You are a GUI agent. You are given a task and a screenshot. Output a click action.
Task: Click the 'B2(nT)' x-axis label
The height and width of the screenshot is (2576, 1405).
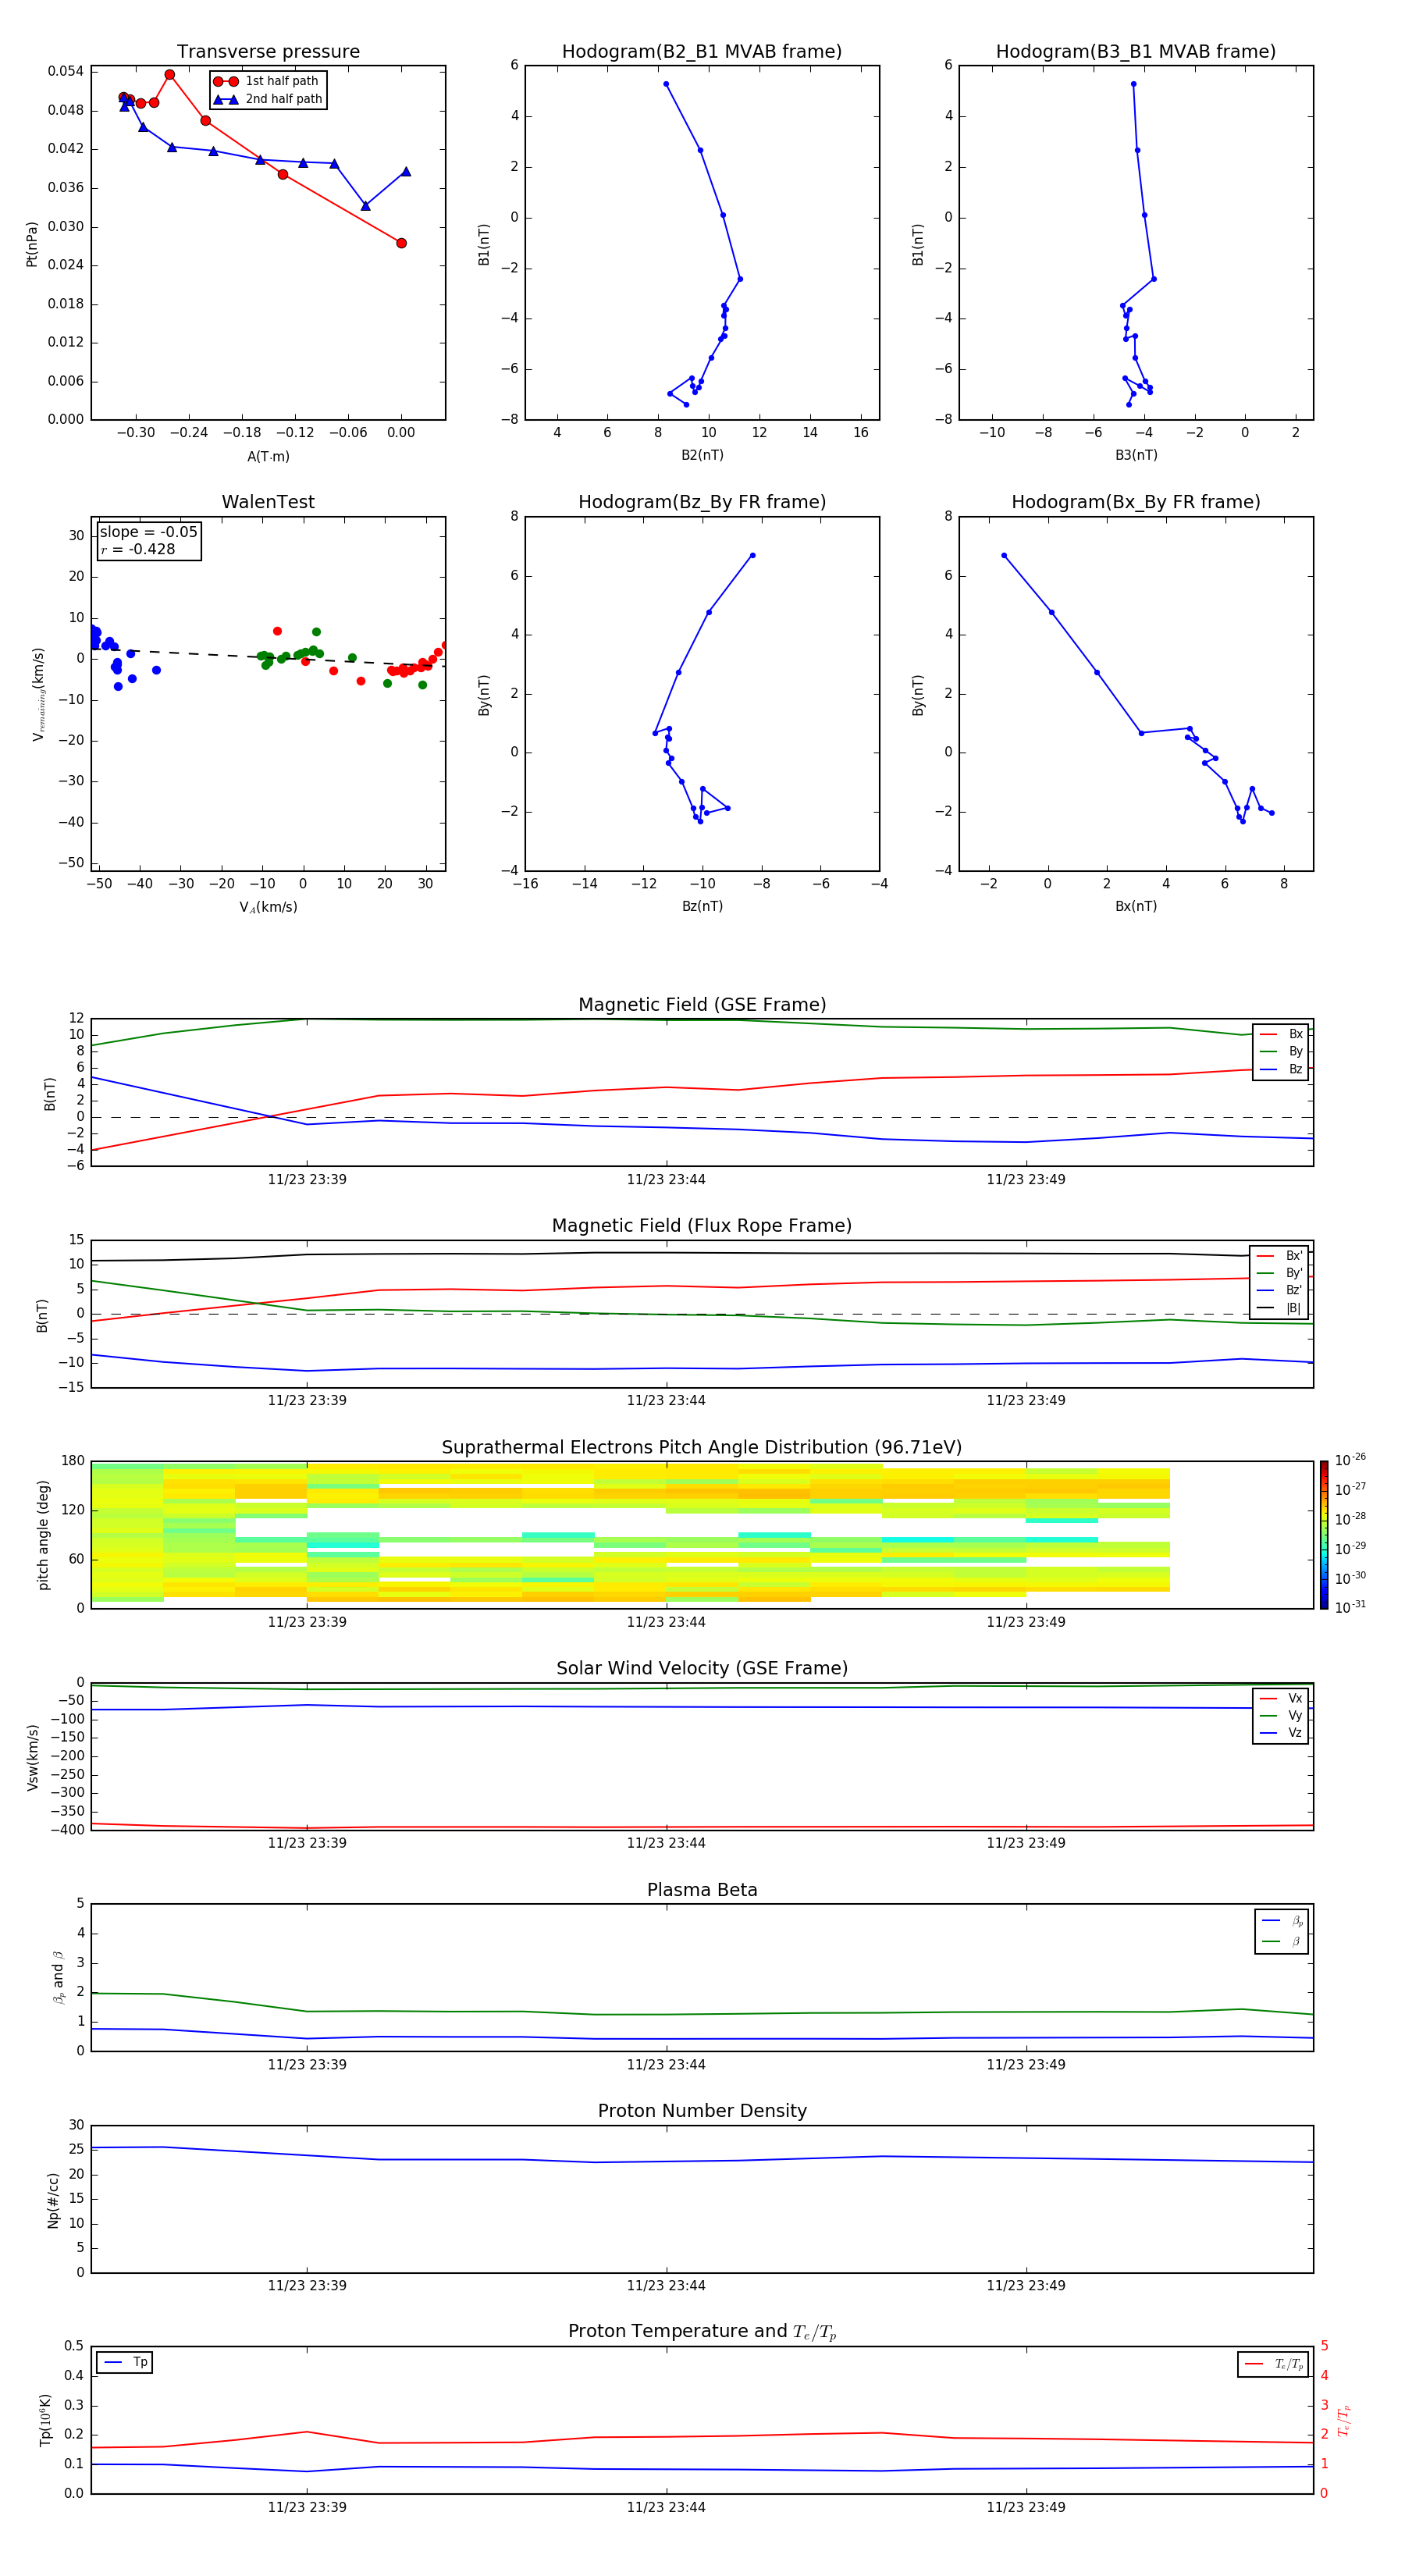coord(702,455)
